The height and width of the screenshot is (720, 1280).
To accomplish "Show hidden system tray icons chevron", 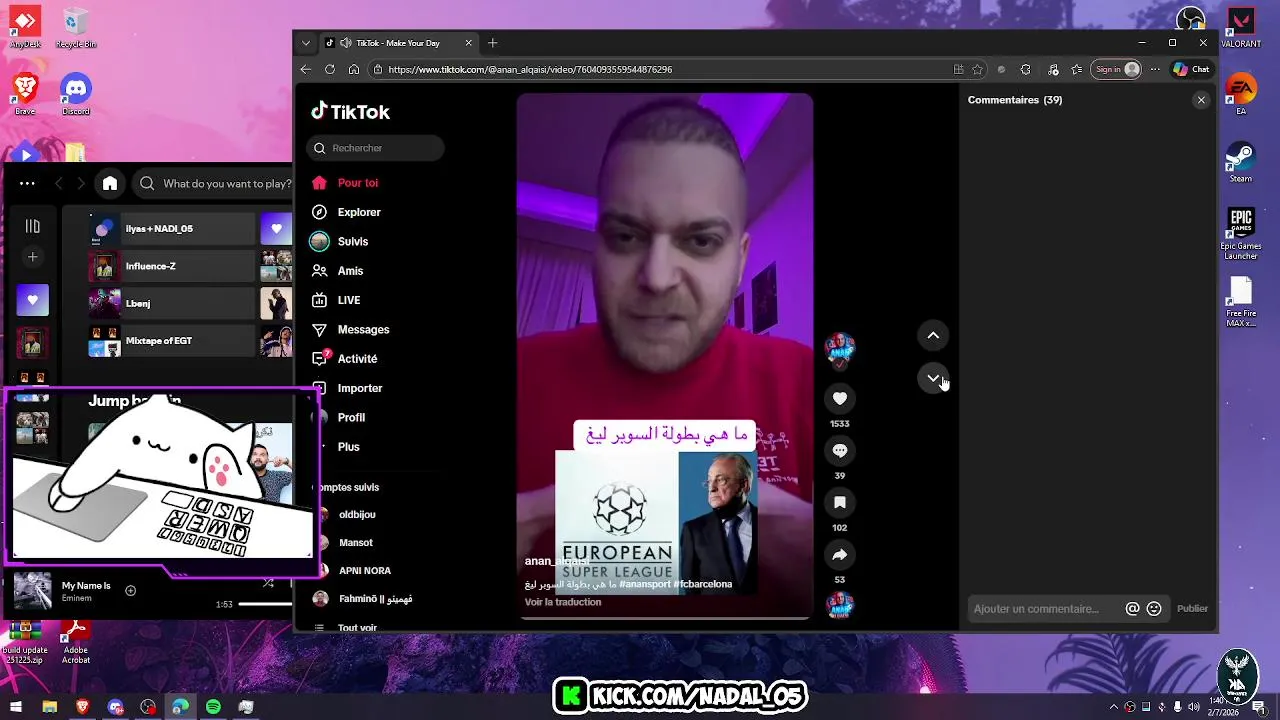I will 1114,707.
